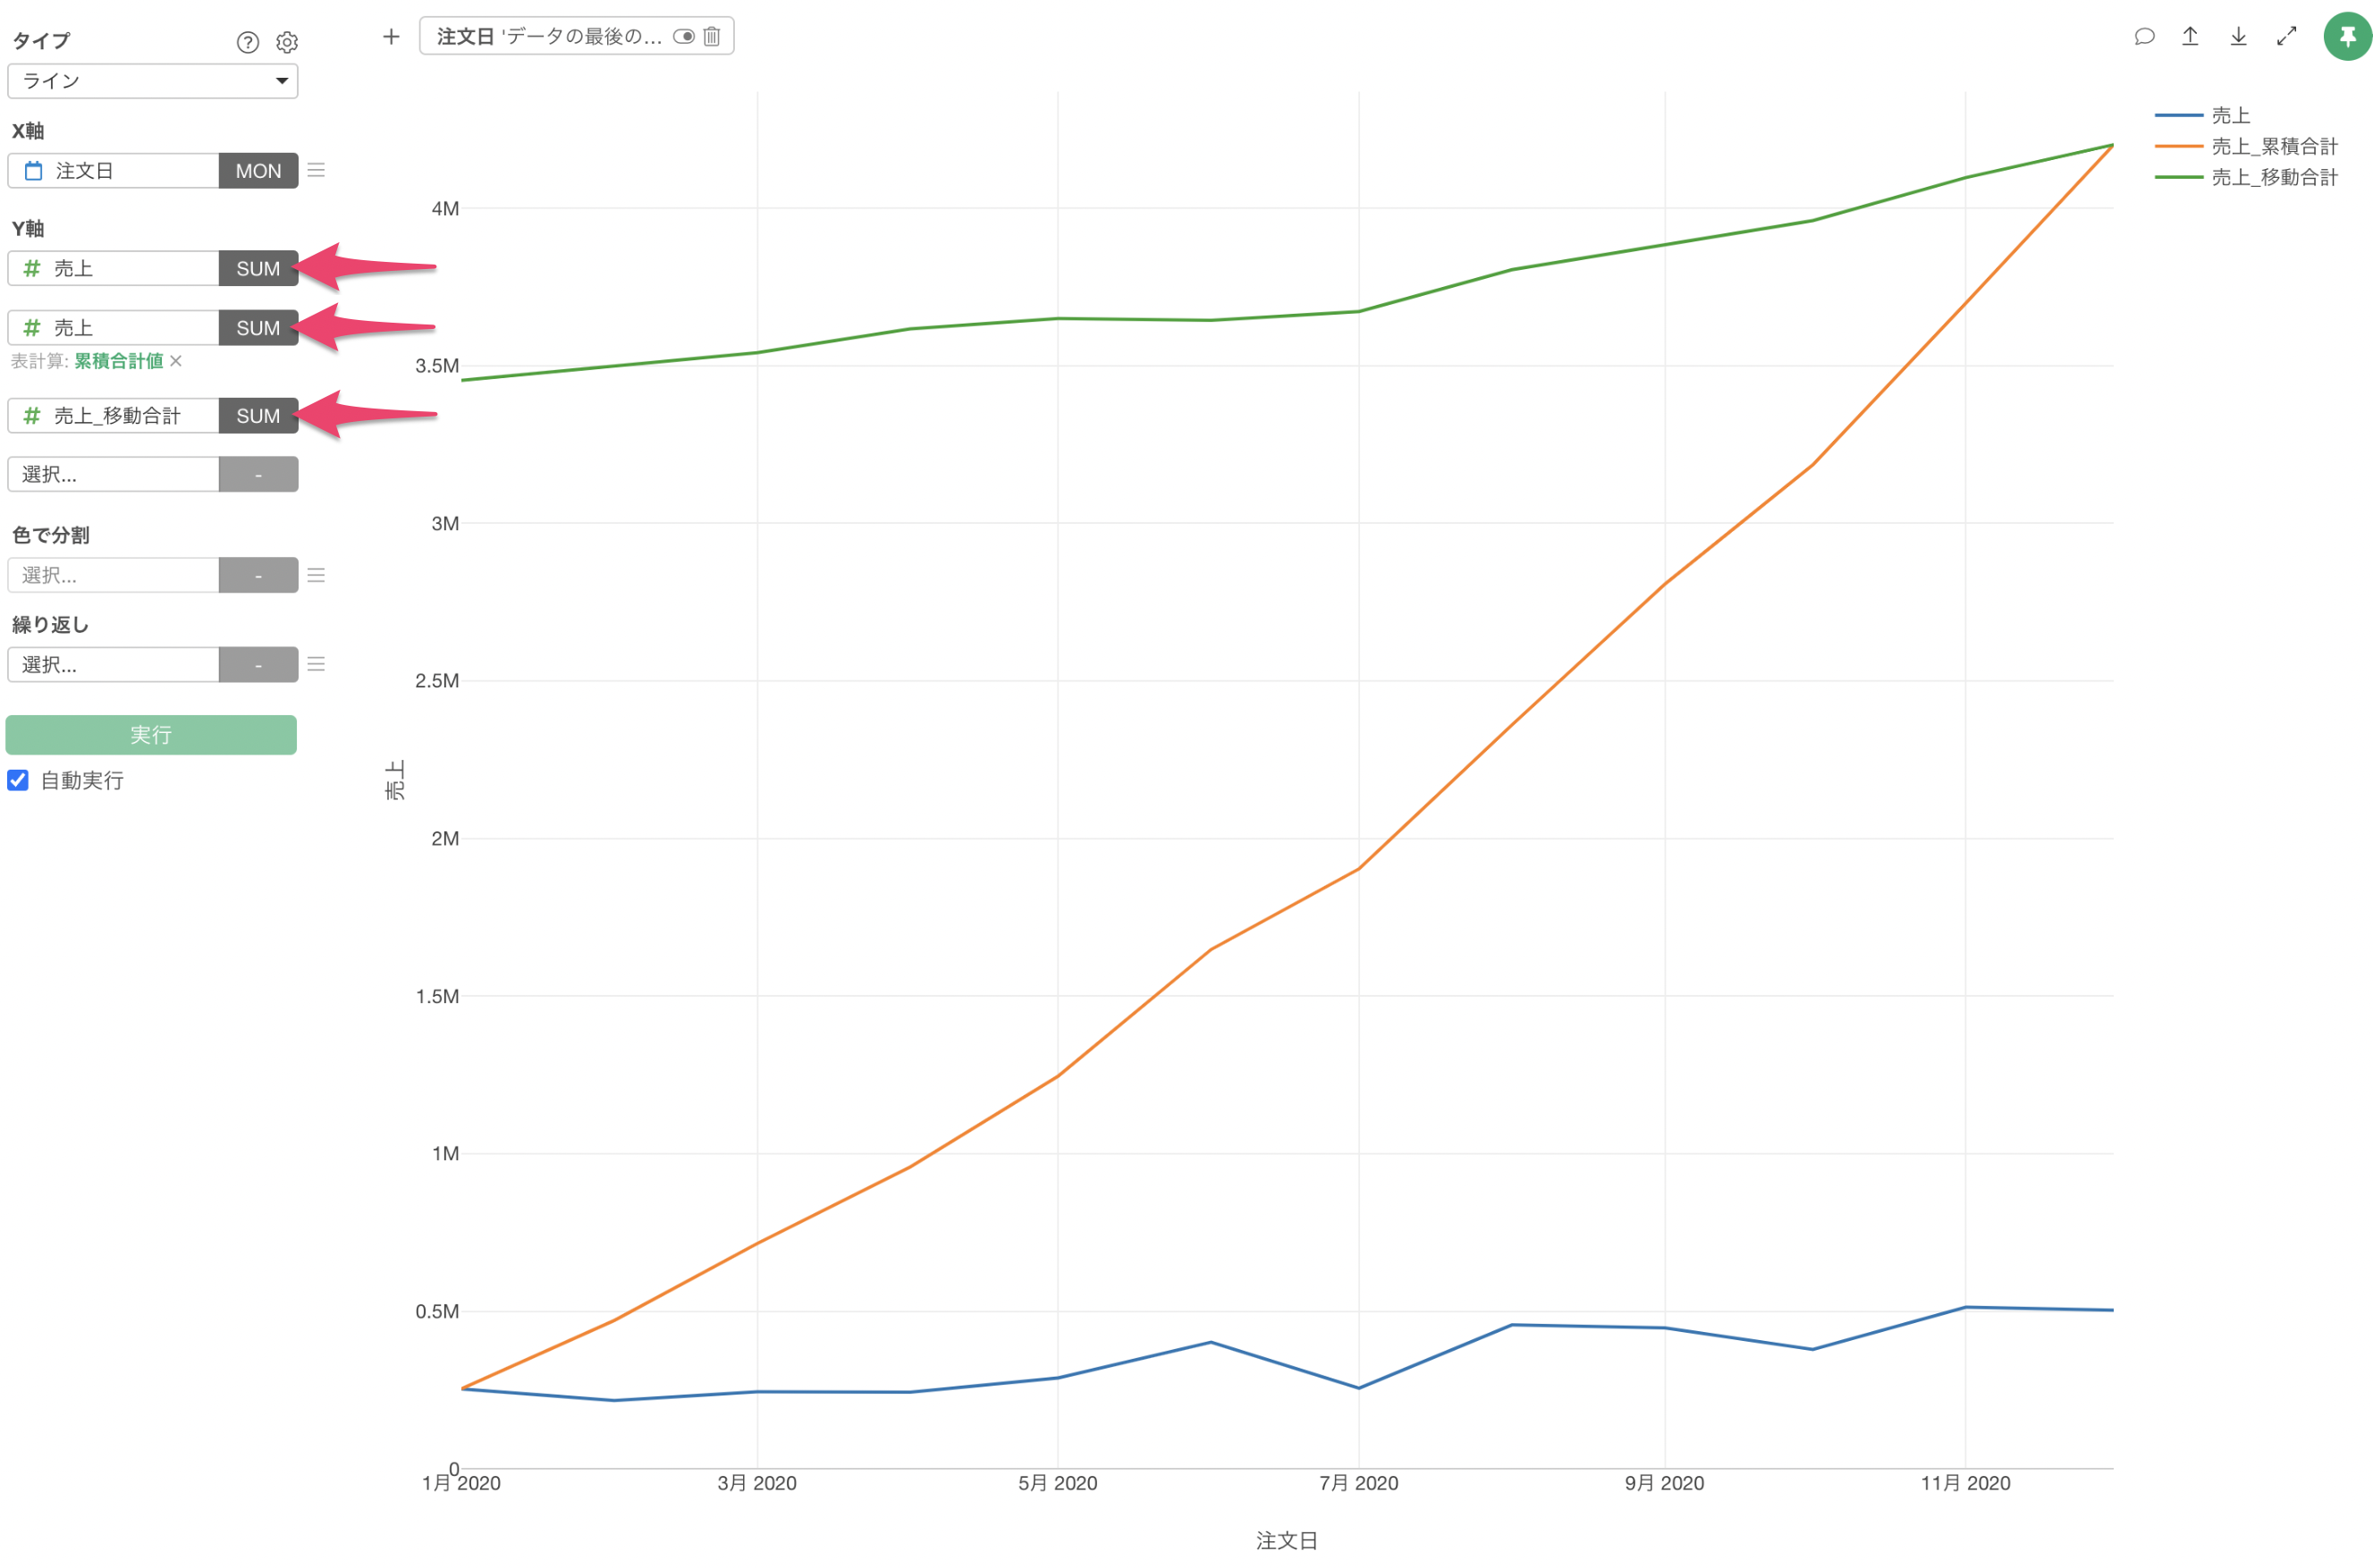Open the 色で分割 hamburger menu

pos(316,575)
